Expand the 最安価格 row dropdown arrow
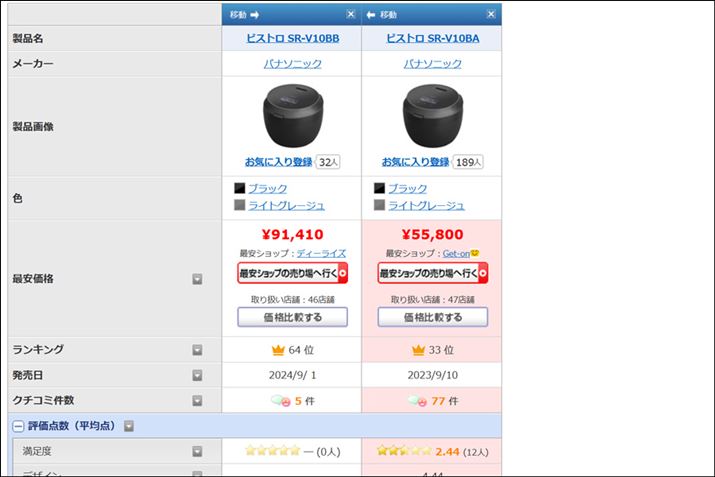 pos(197,279)
